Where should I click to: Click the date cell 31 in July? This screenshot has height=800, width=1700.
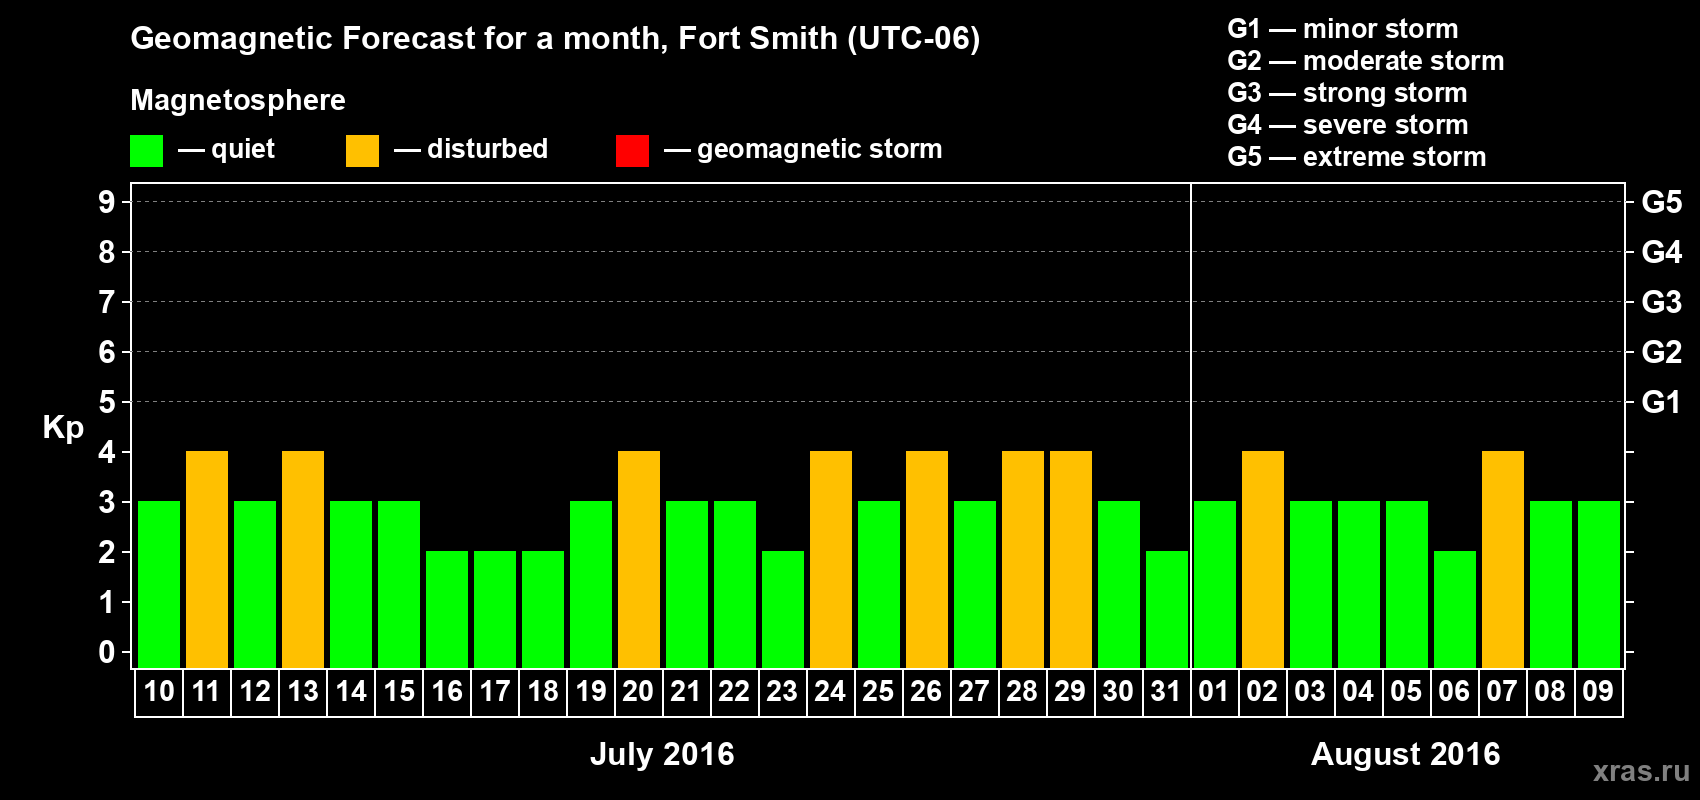click(x=1166, y=692)
